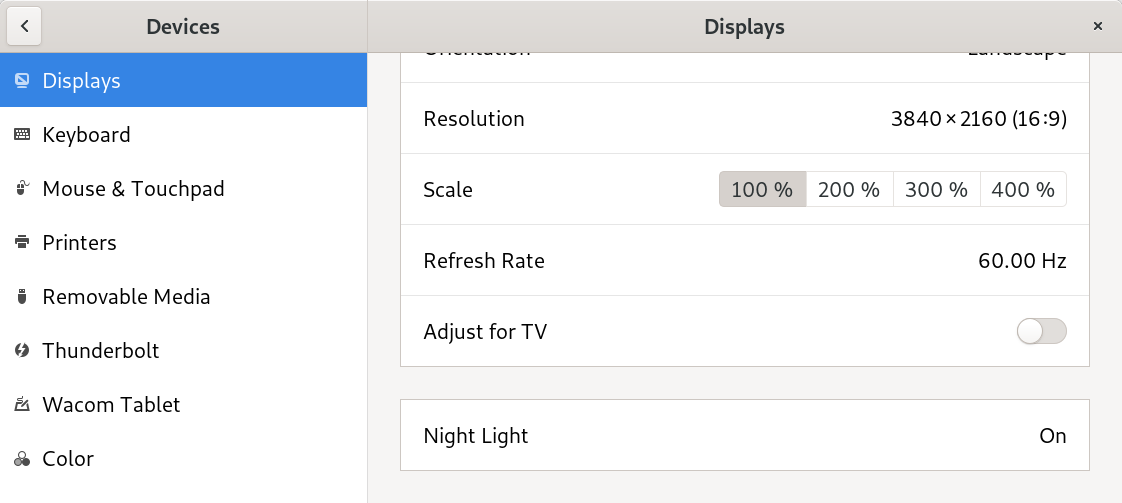The width and height of the screenshot is (1122, 503).
Task: Select the 100 % scale option
Action: 763,190
